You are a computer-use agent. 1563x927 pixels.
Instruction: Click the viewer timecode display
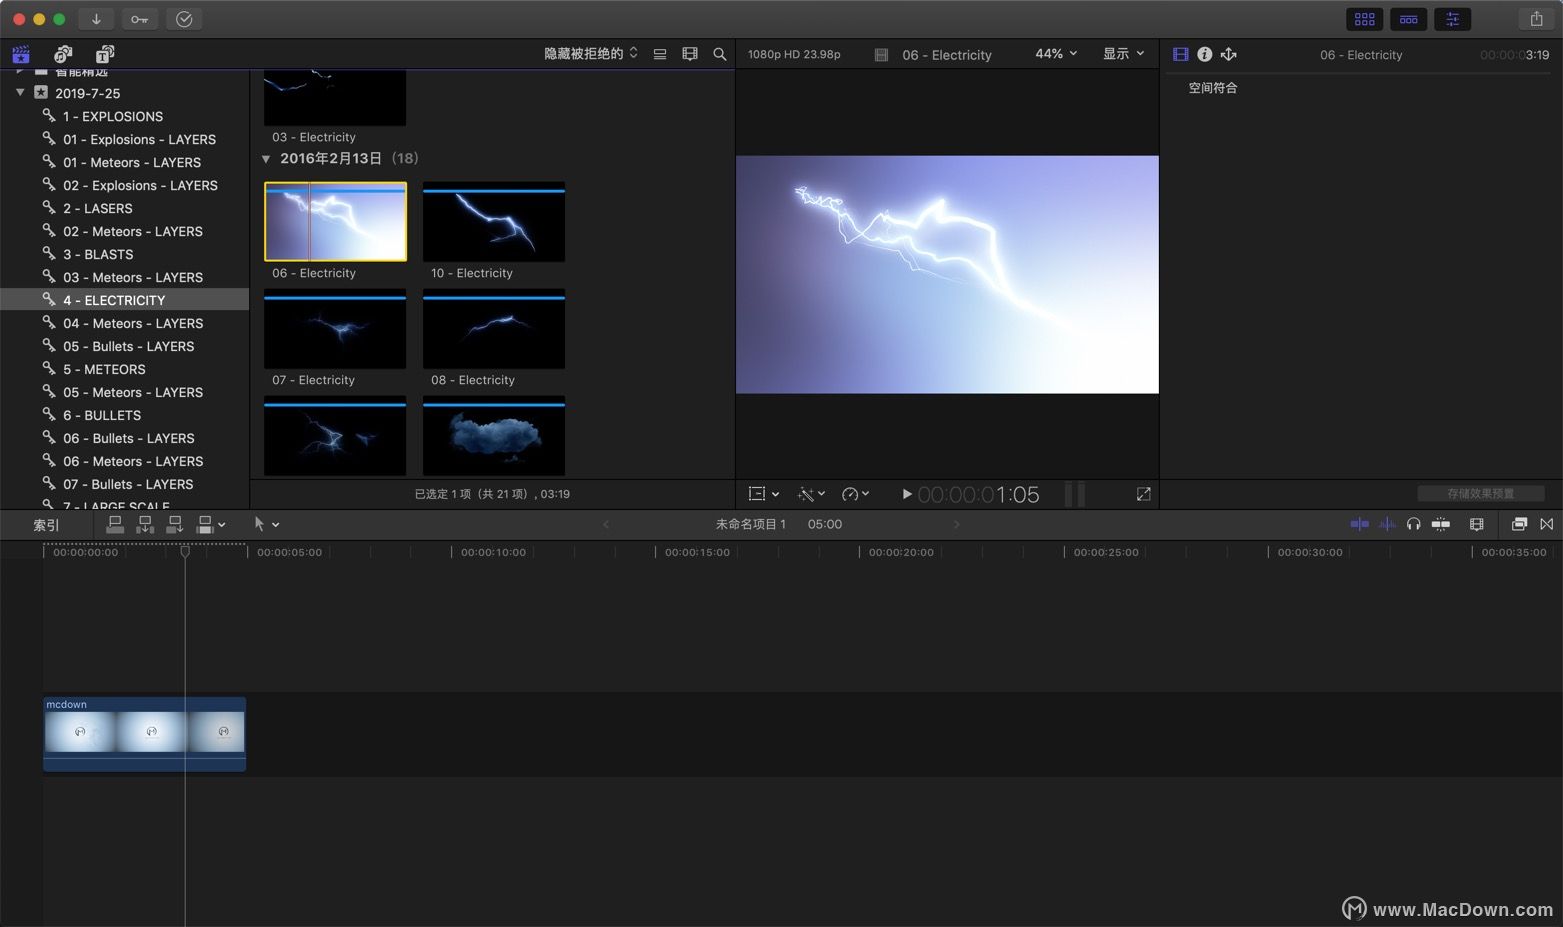pos(978,494)
